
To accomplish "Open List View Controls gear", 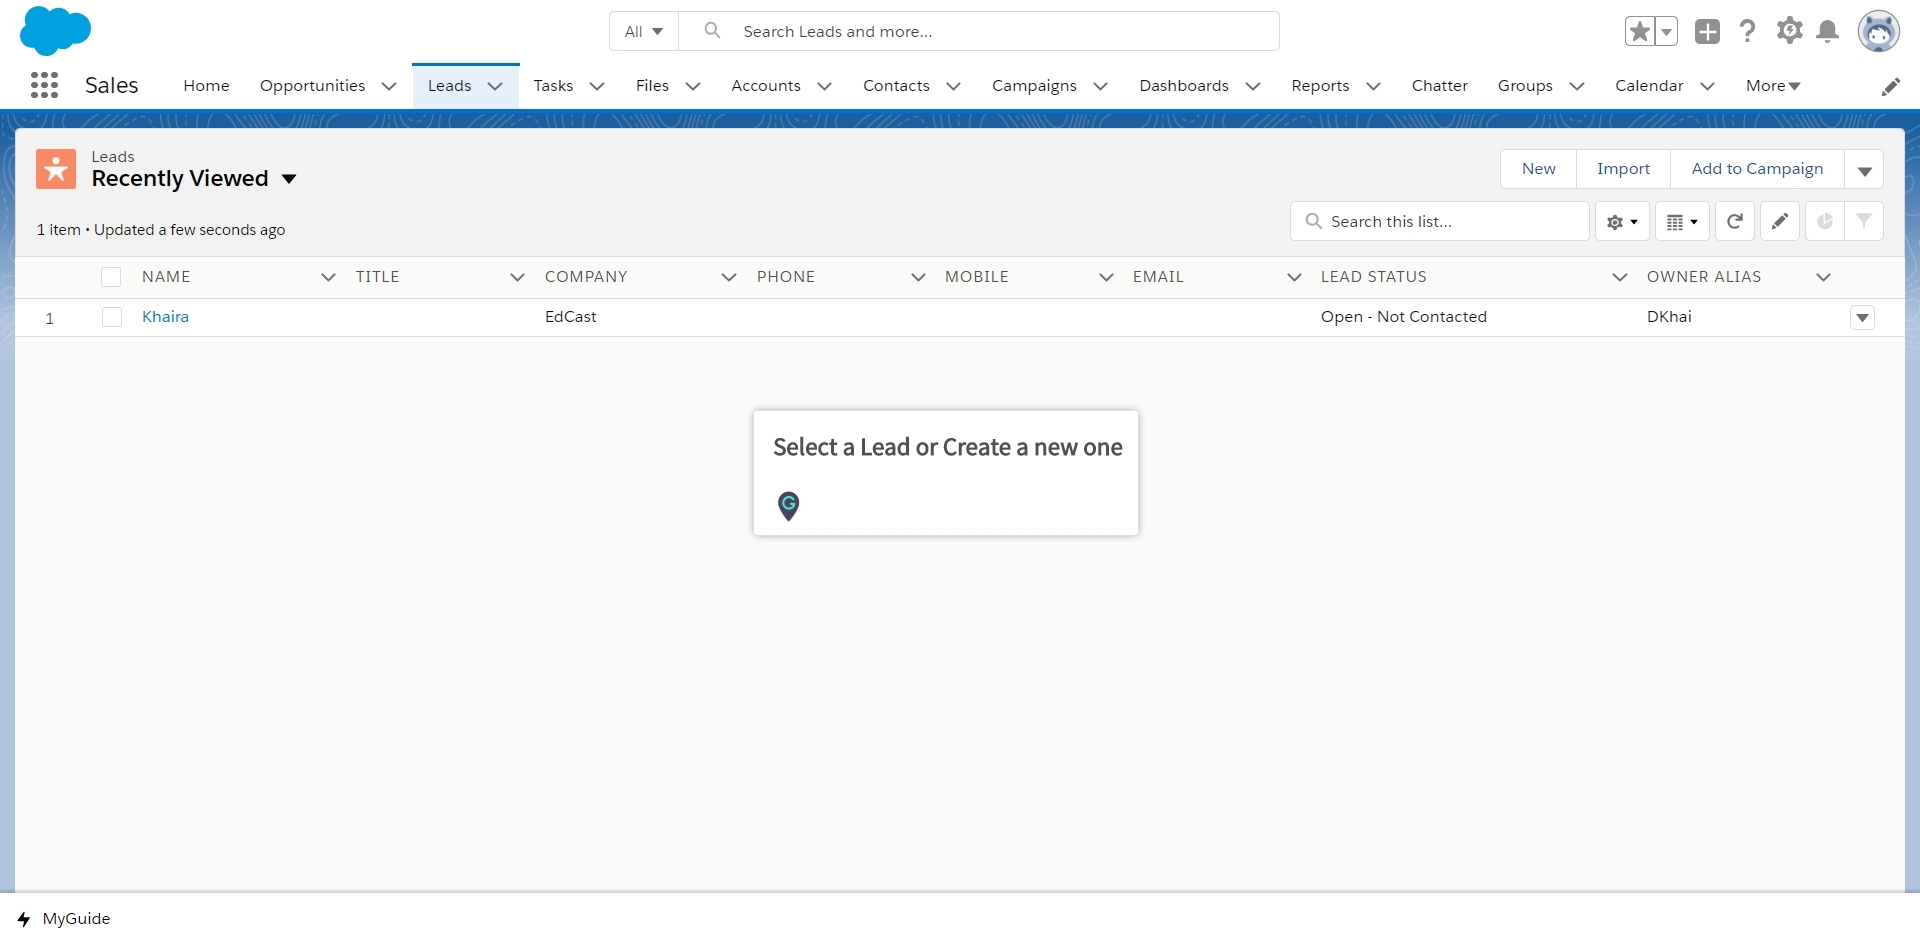I will point(1622,221).
